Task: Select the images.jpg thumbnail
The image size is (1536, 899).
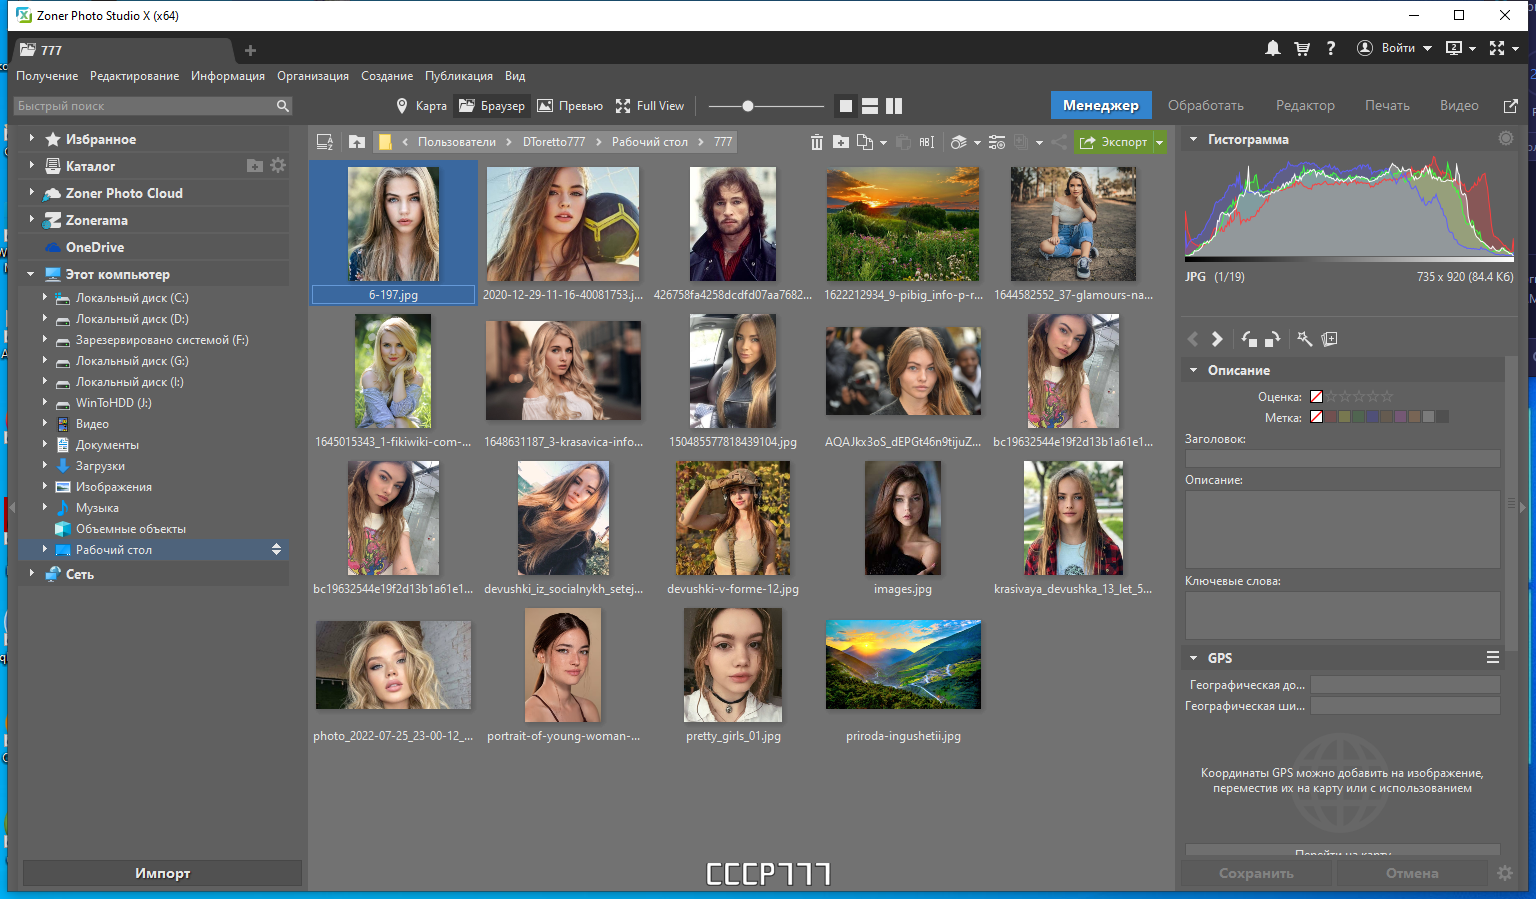Action: point(902,518)
